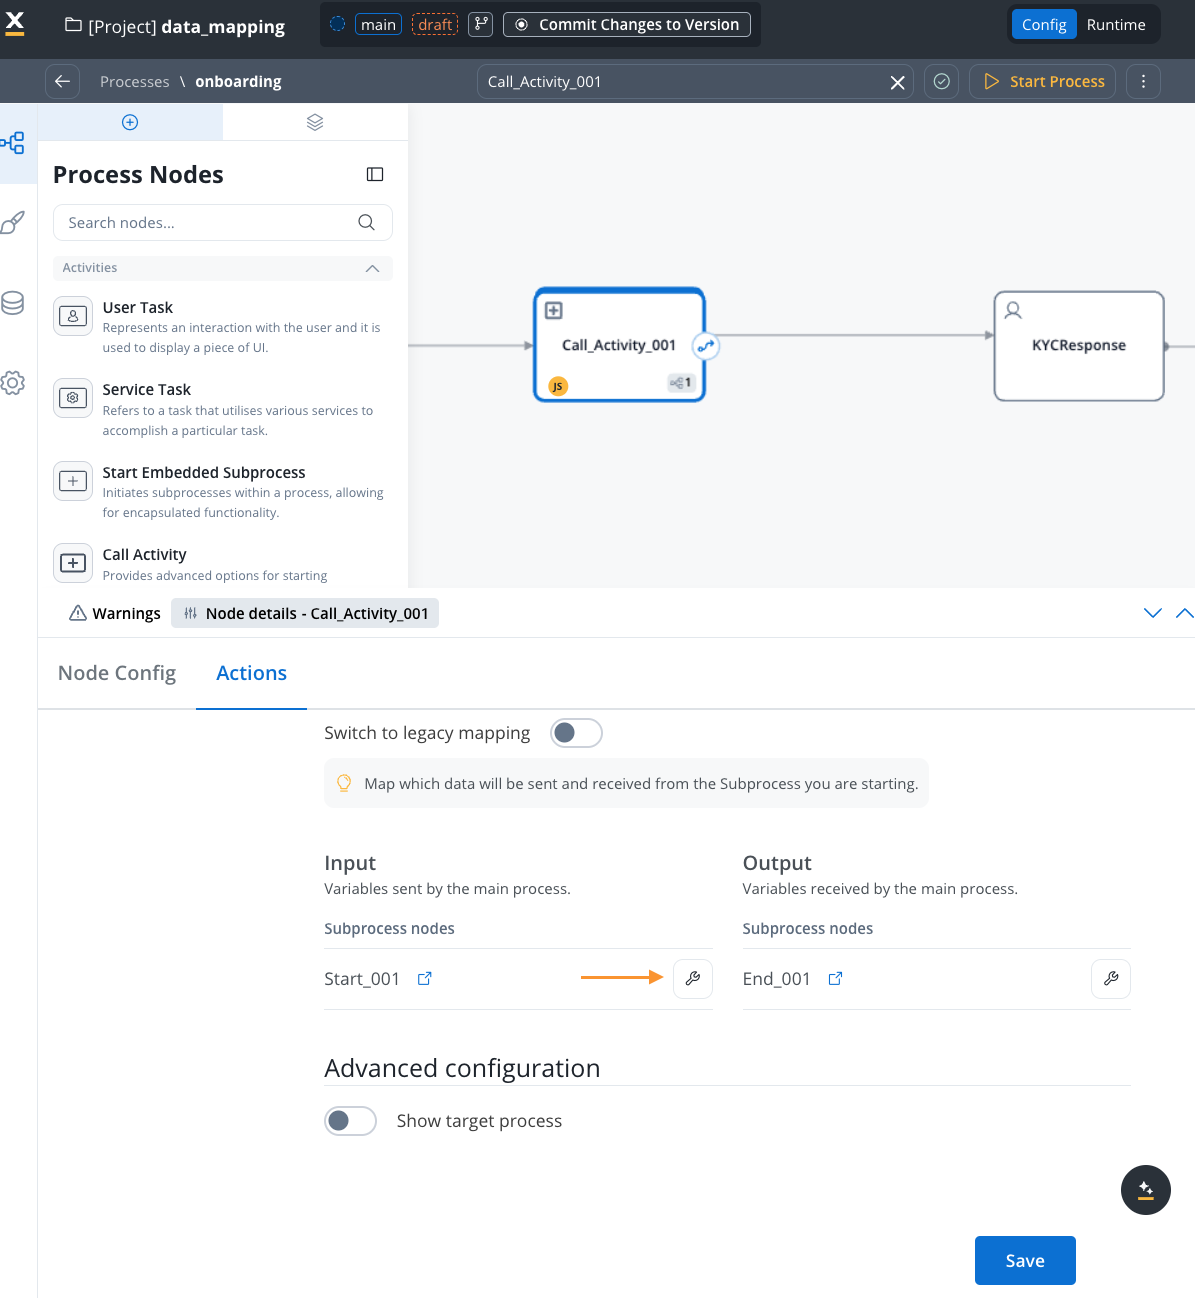
Task: Click the Start_001 wrench mapping icon
Action: (693, 978)
